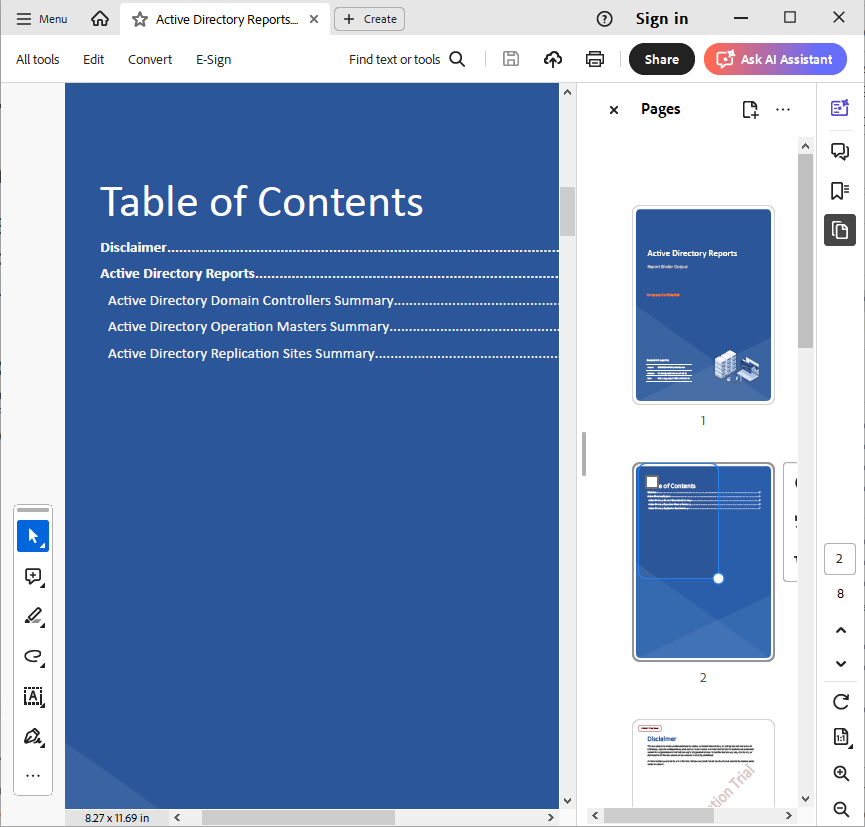Click the thumbnail size handle on page 2
The height and width of the screenshot is (827, 865).
point(718,579)
